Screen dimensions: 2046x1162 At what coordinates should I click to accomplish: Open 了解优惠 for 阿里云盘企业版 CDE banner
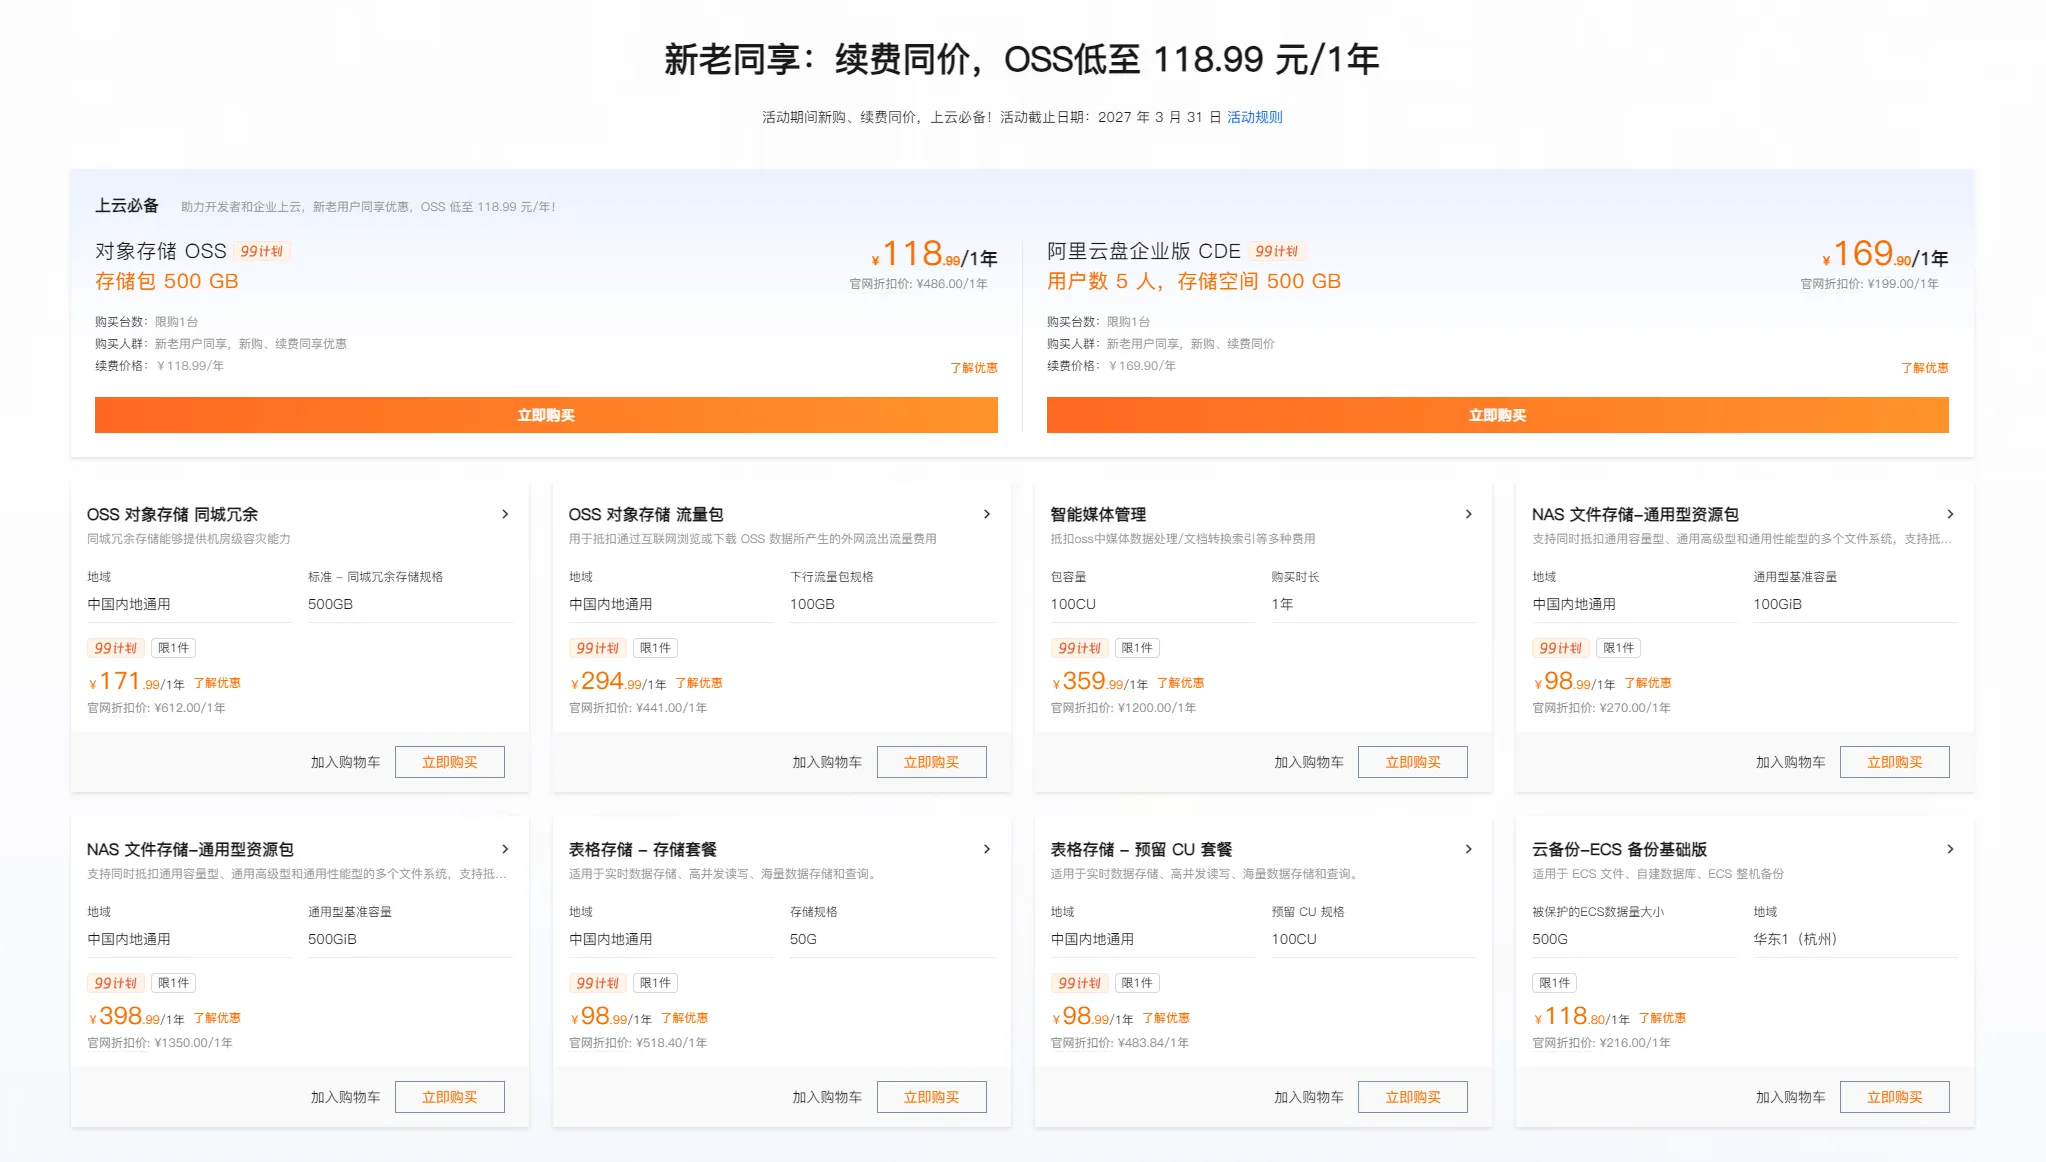click(1924, 368)
